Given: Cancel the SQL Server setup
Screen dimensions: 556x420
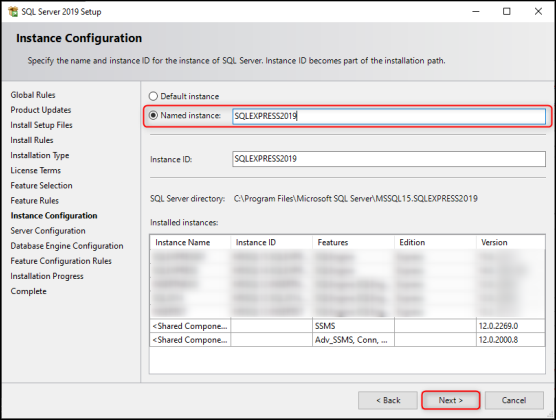Looking at the screenshot, I should (x=514, y=400).
